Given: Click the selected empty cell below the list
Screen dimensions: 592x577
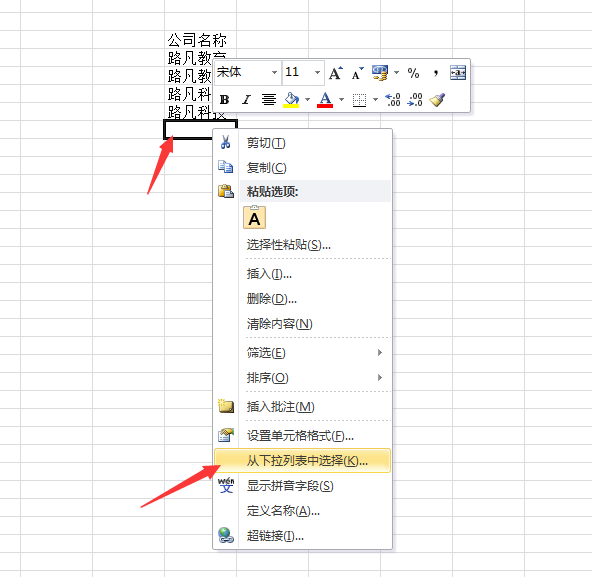Looking at the screenshot, I should coord(188,130).
